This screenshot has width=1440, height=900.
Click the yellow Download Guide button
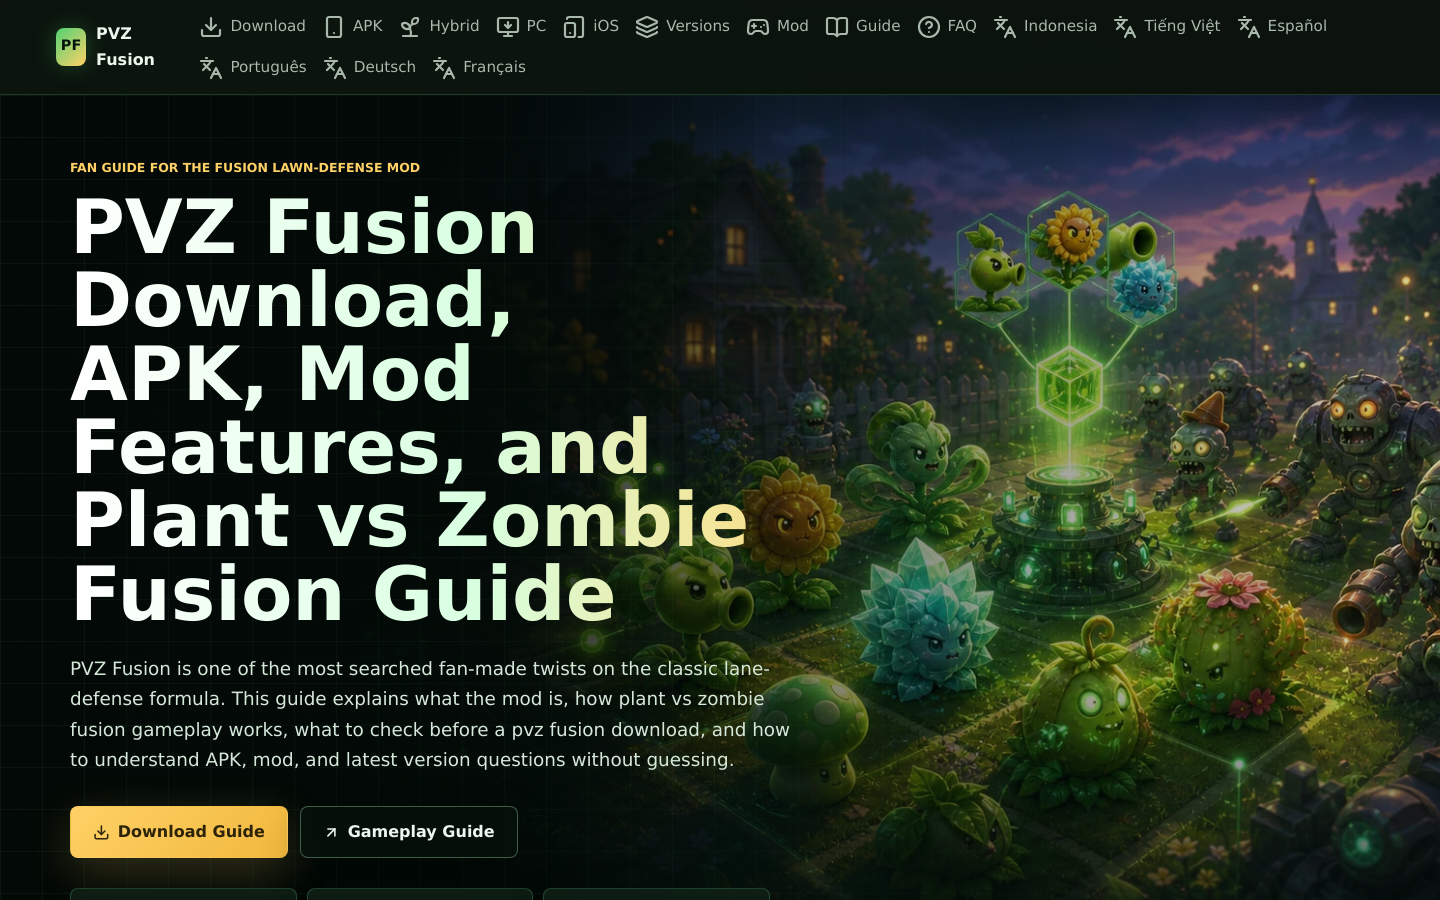click(x=179, y=832)
